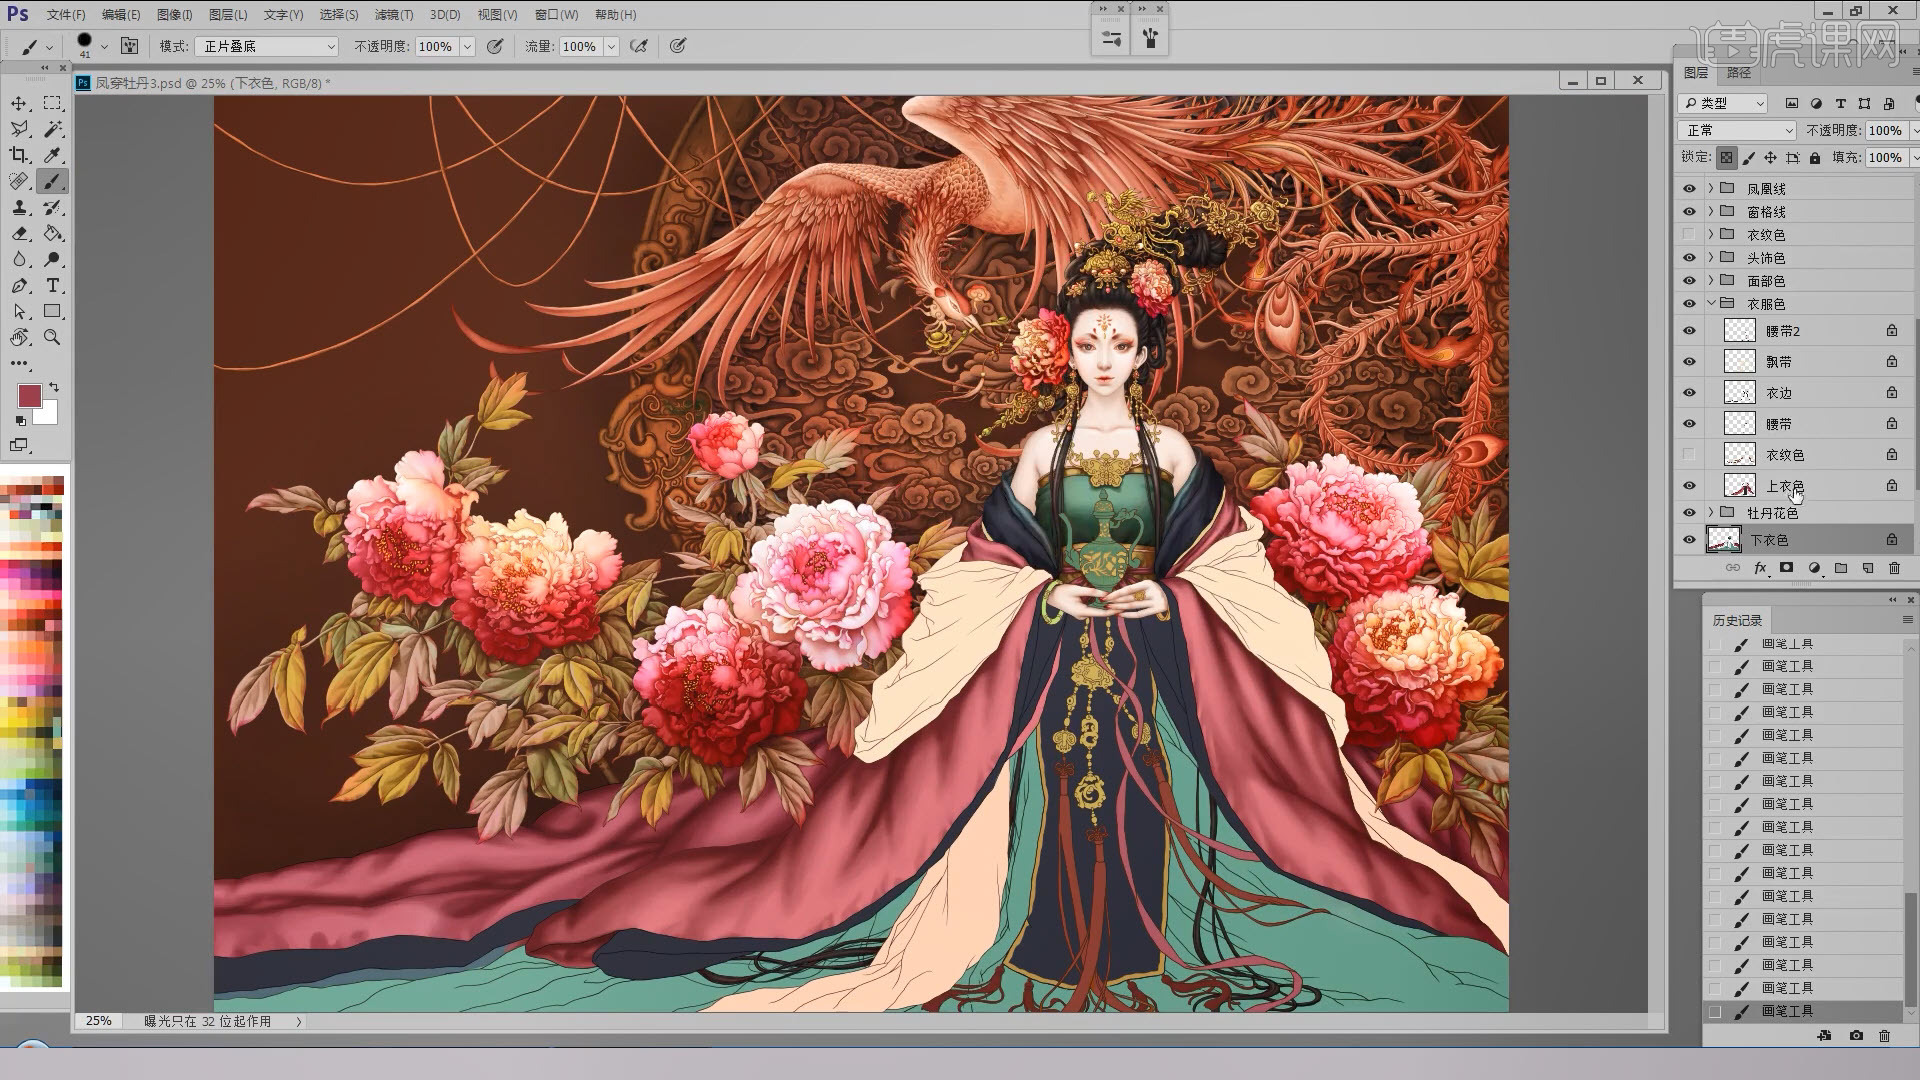
Task: Open the 文件(F) menu
Action: coord(66,15)
